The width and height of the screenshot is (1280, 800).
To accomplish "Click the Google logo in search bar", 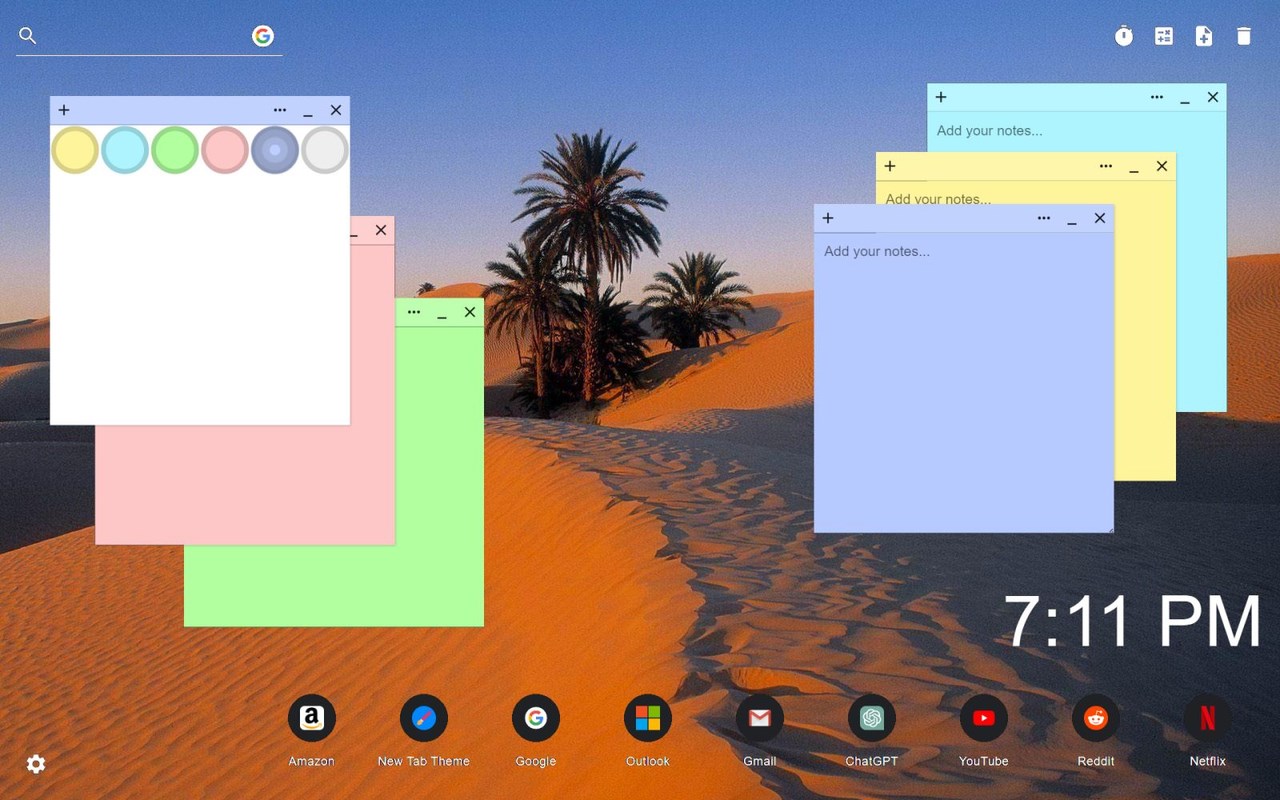I will point(263,36).
